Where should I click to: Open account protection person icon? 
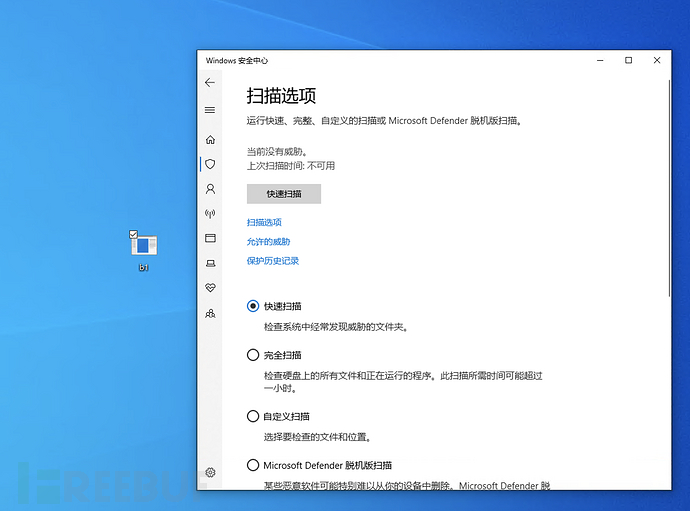[210, 189]
